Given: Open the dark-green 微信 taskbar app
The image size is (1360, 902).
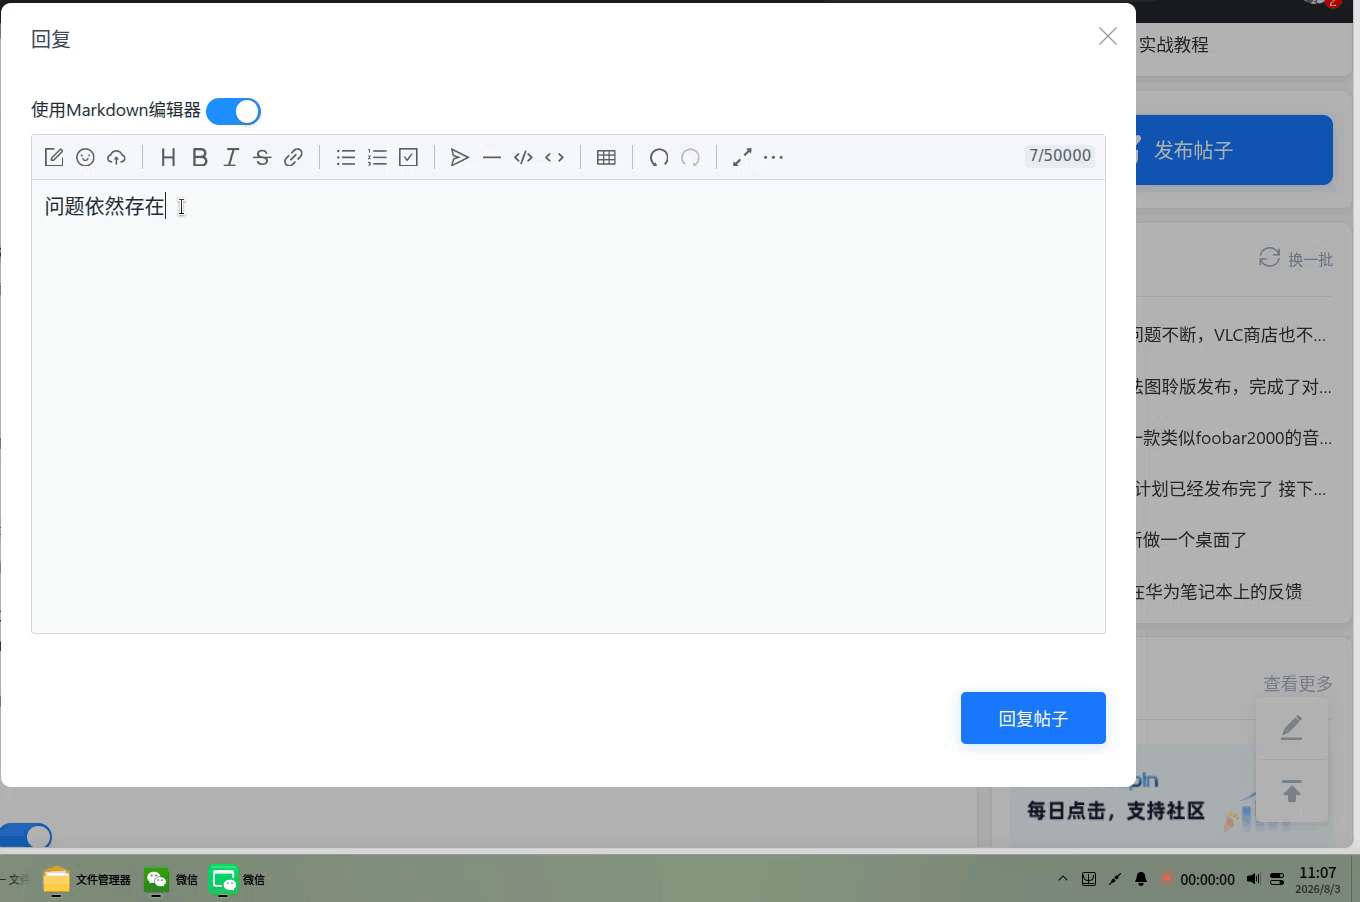Looking at the screenshot, I should click(x=171, y=879).
